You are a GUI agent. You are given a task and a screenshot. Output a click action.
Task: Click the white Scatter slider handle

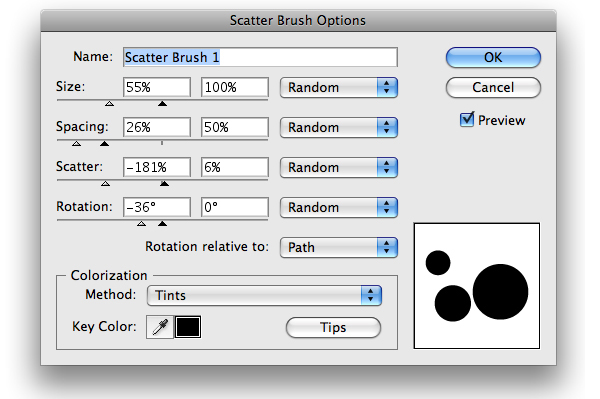[106, 184]
